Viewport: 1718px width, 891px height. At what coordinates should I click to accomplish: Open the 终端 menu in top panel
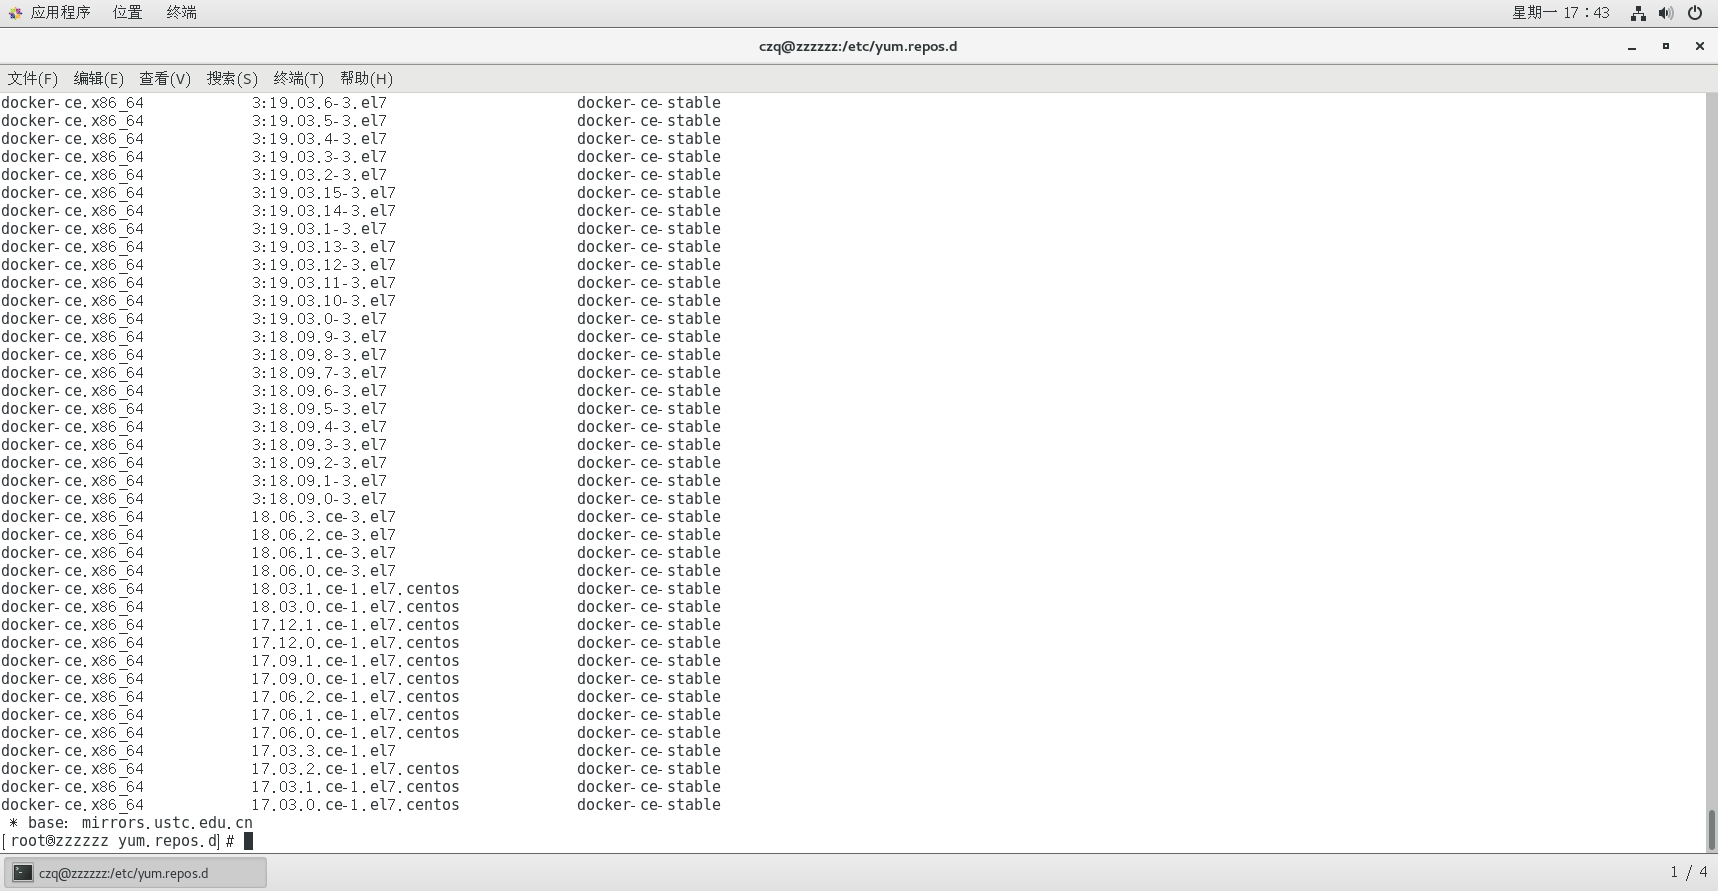point(181,13)
